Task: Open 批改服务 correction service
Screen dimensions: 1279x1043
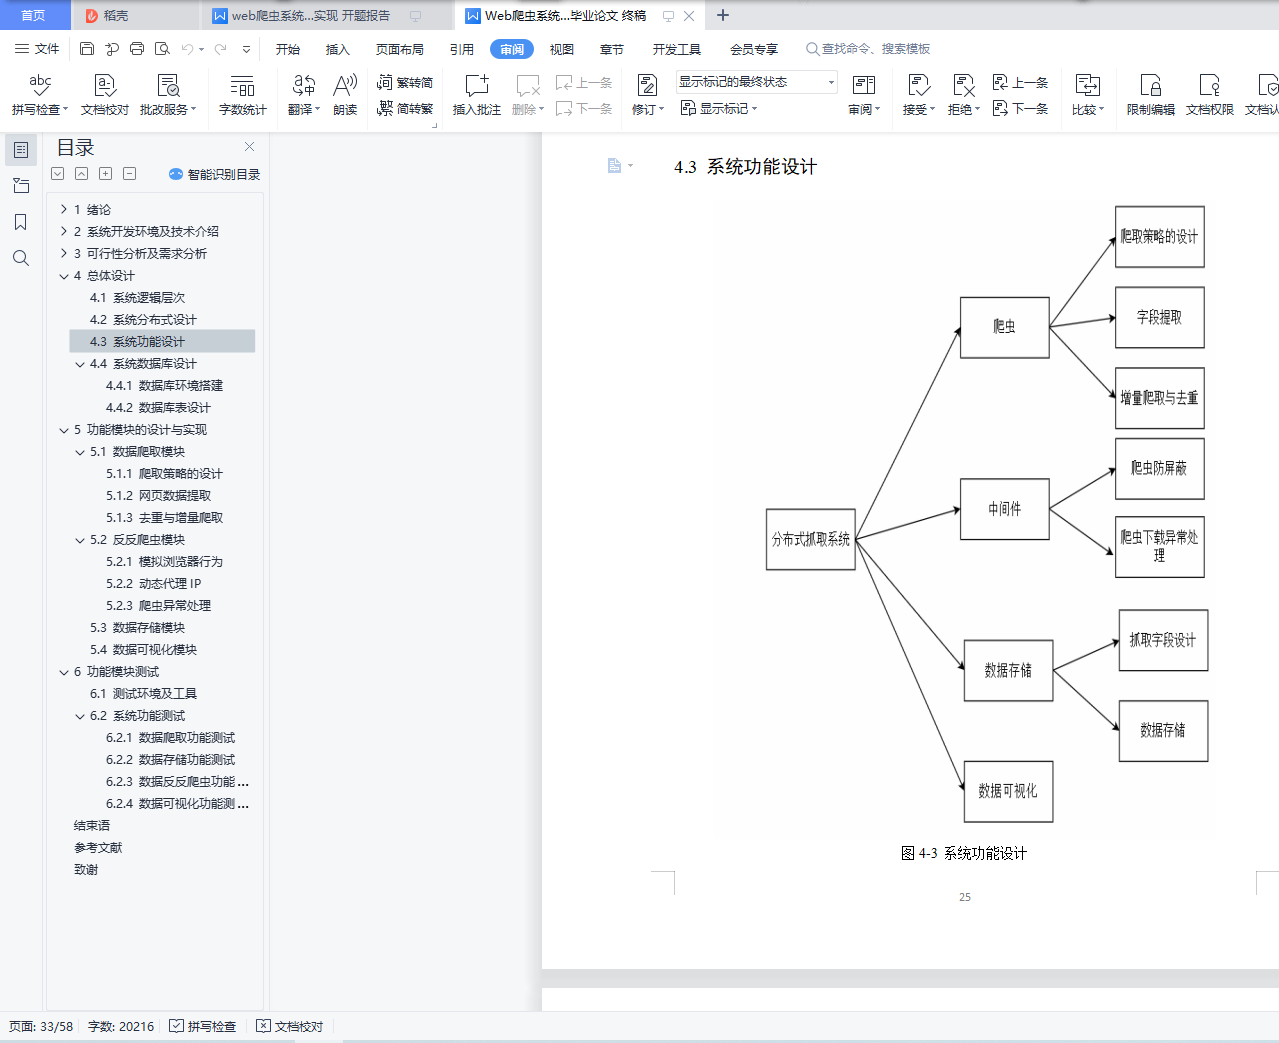Action: tap(168, 96)
